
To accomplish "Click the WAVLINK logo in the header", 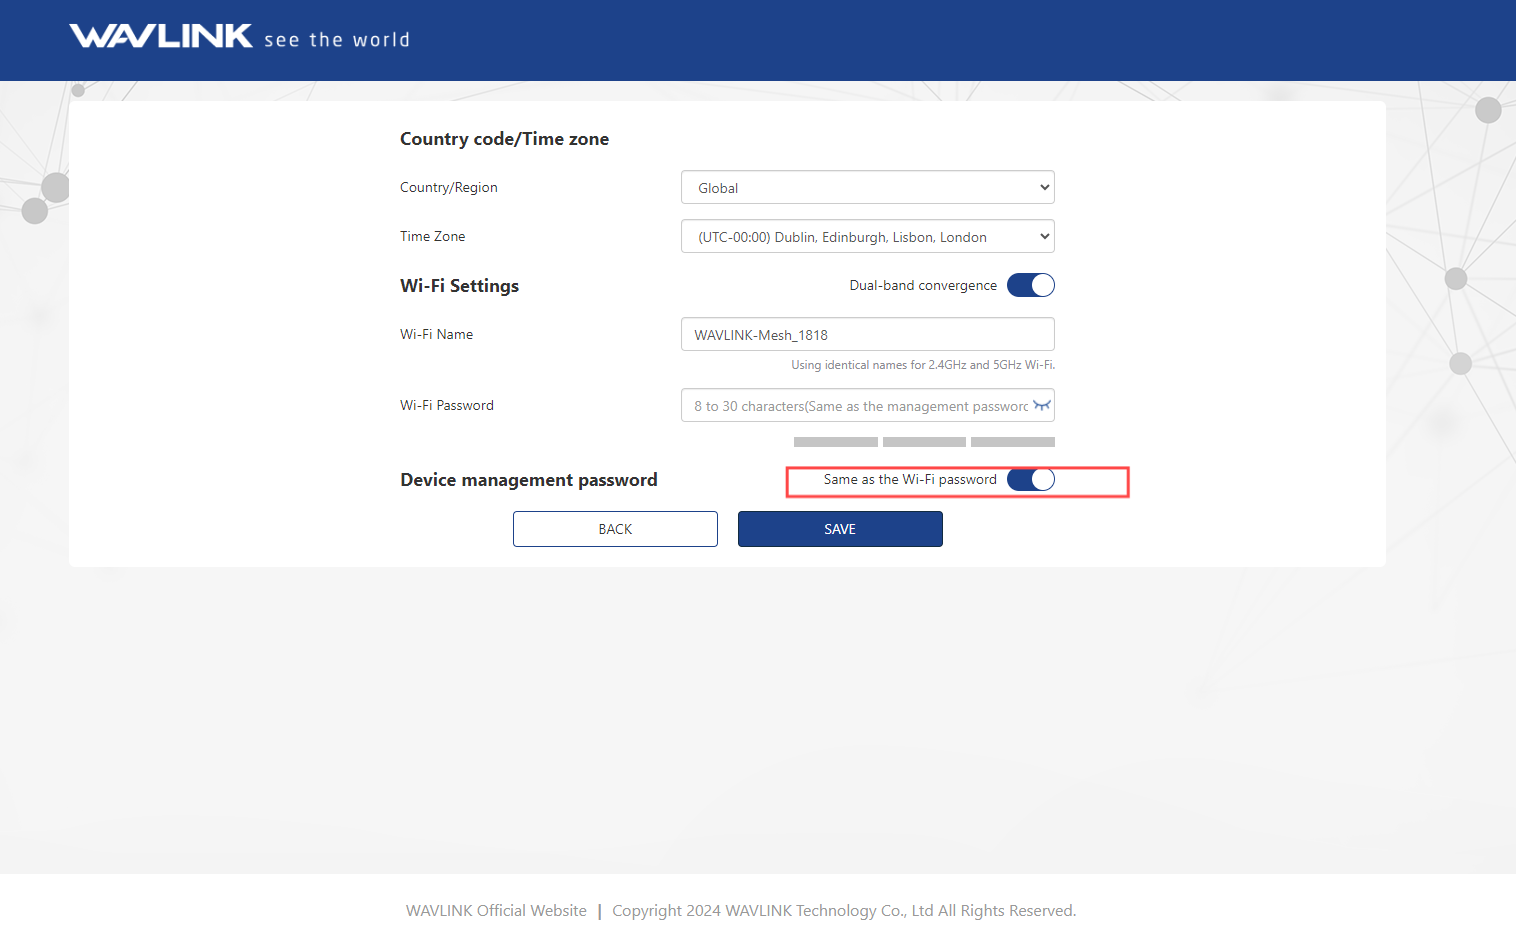I will pyautogui.click(x=161, y=37).
